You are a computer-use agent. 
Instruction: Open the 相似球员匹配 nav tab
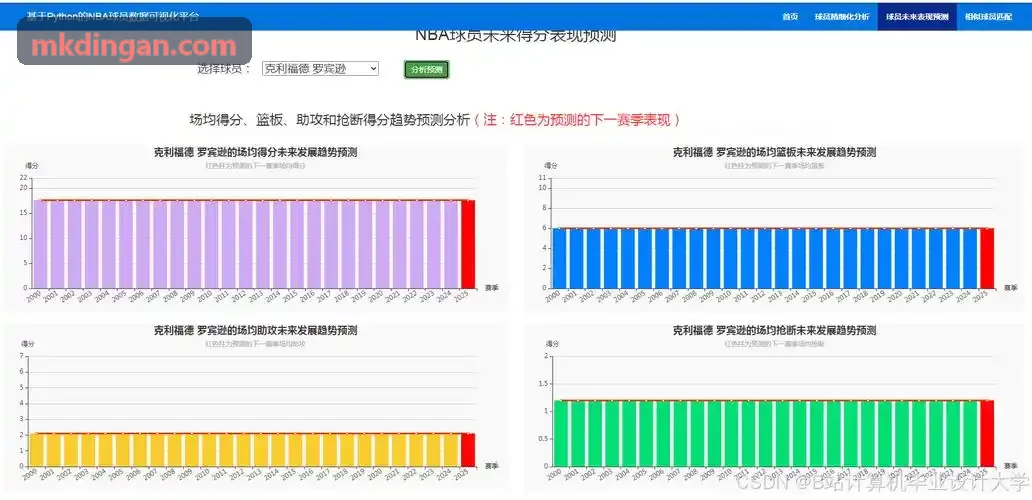pyautogui.click(x=989, y=16)
